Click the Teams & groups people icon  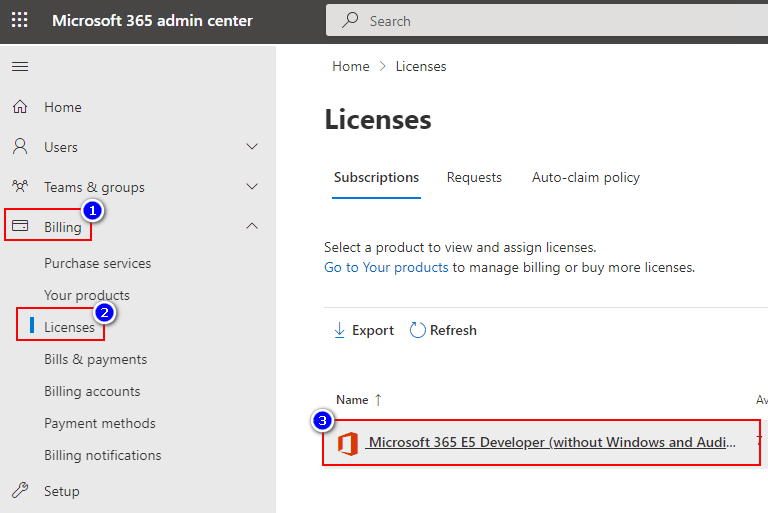20,186
